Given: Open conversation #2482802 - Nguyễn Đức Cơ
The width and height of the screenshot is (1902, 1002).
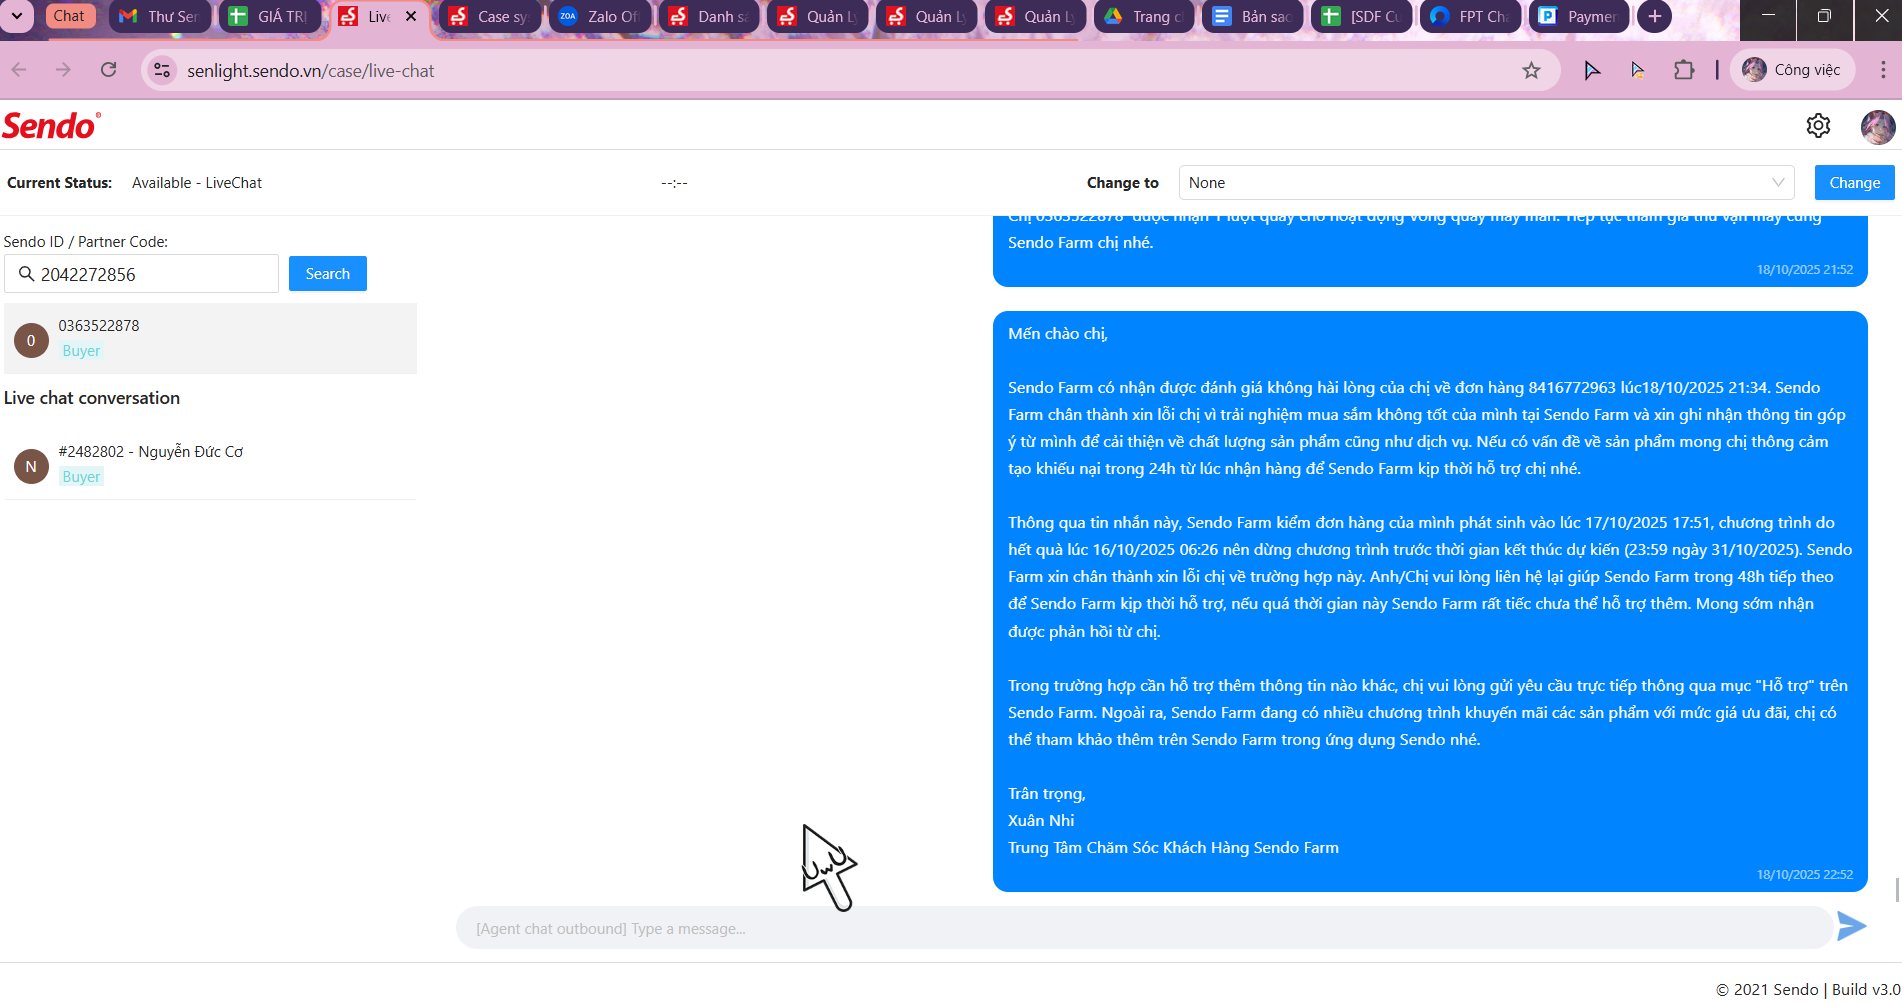Looking at the screenshot, I should (210, 465).
